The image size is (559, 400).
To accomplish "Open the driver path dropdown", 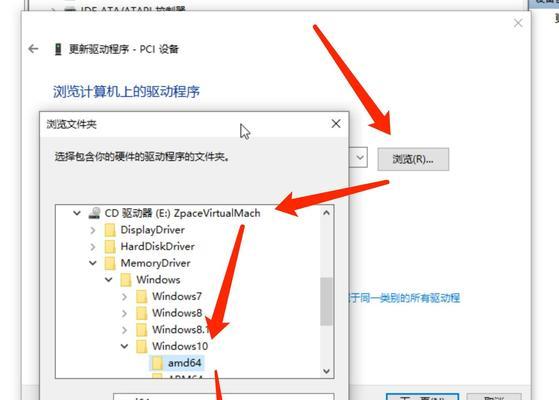I will coord(359,157).
